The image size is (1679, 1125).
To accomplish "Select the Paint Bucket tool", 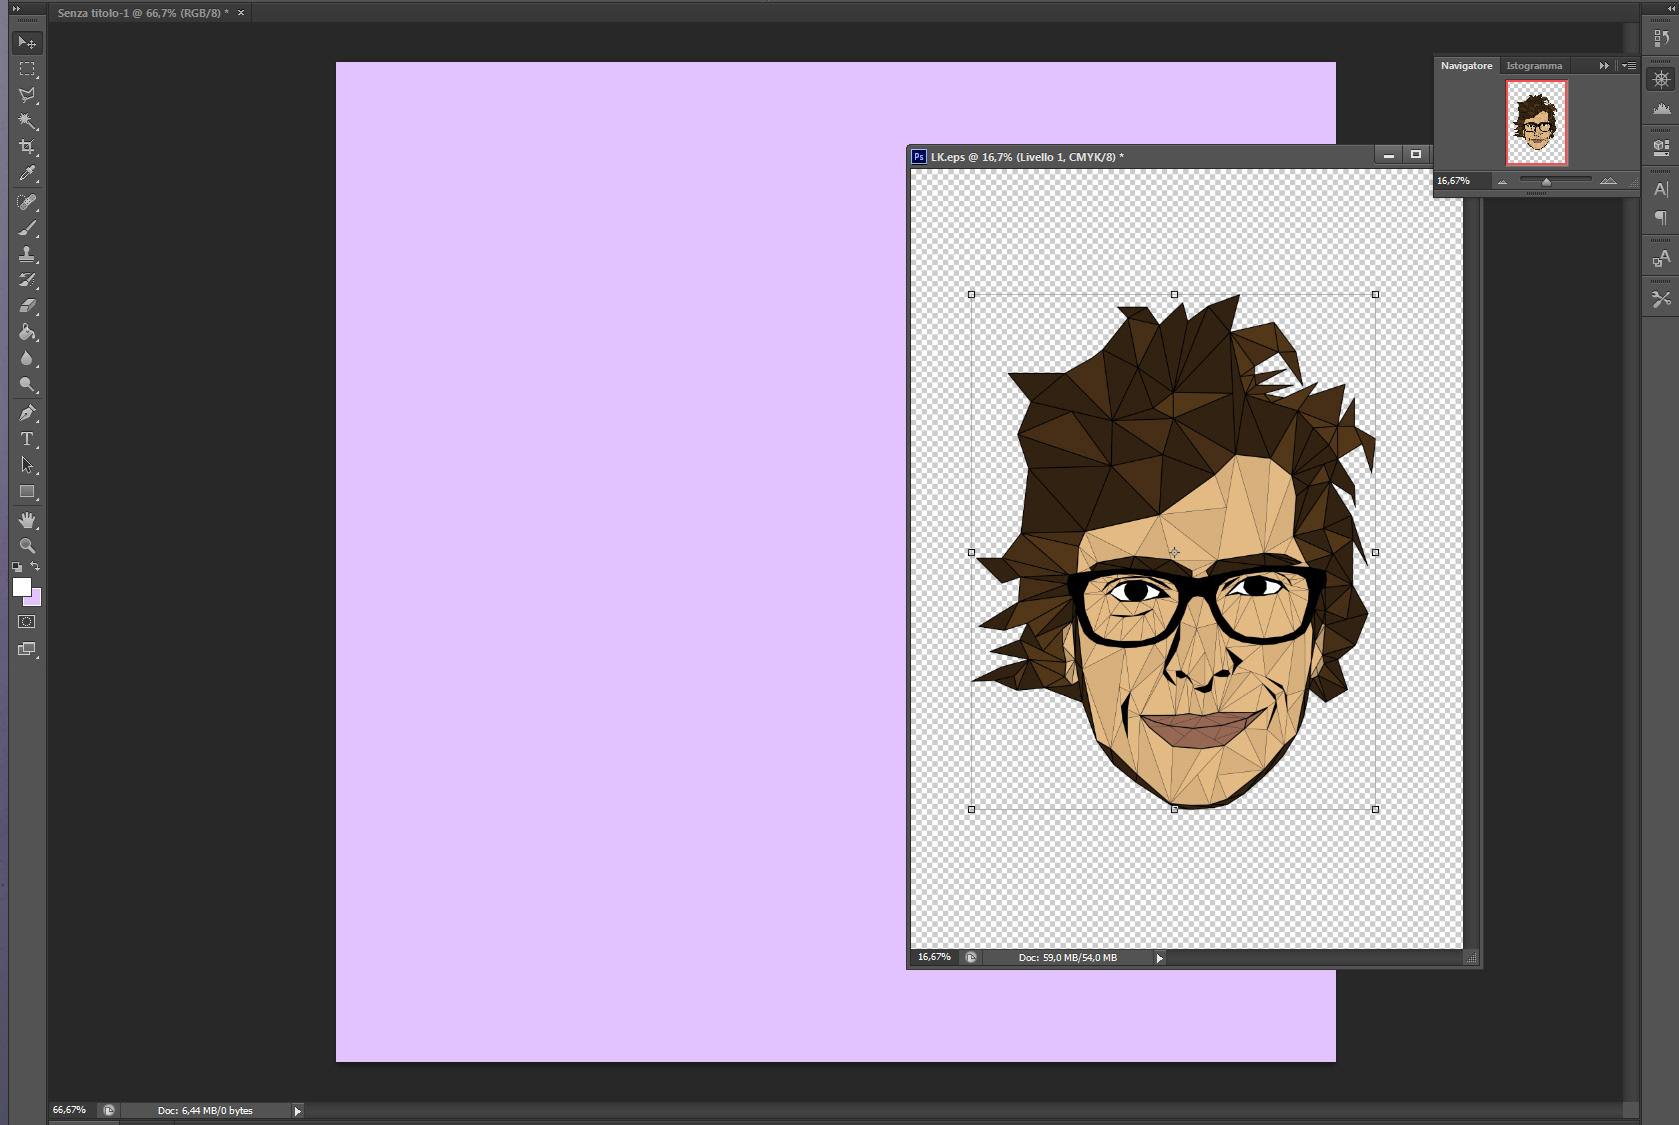I will pos(27,332).
